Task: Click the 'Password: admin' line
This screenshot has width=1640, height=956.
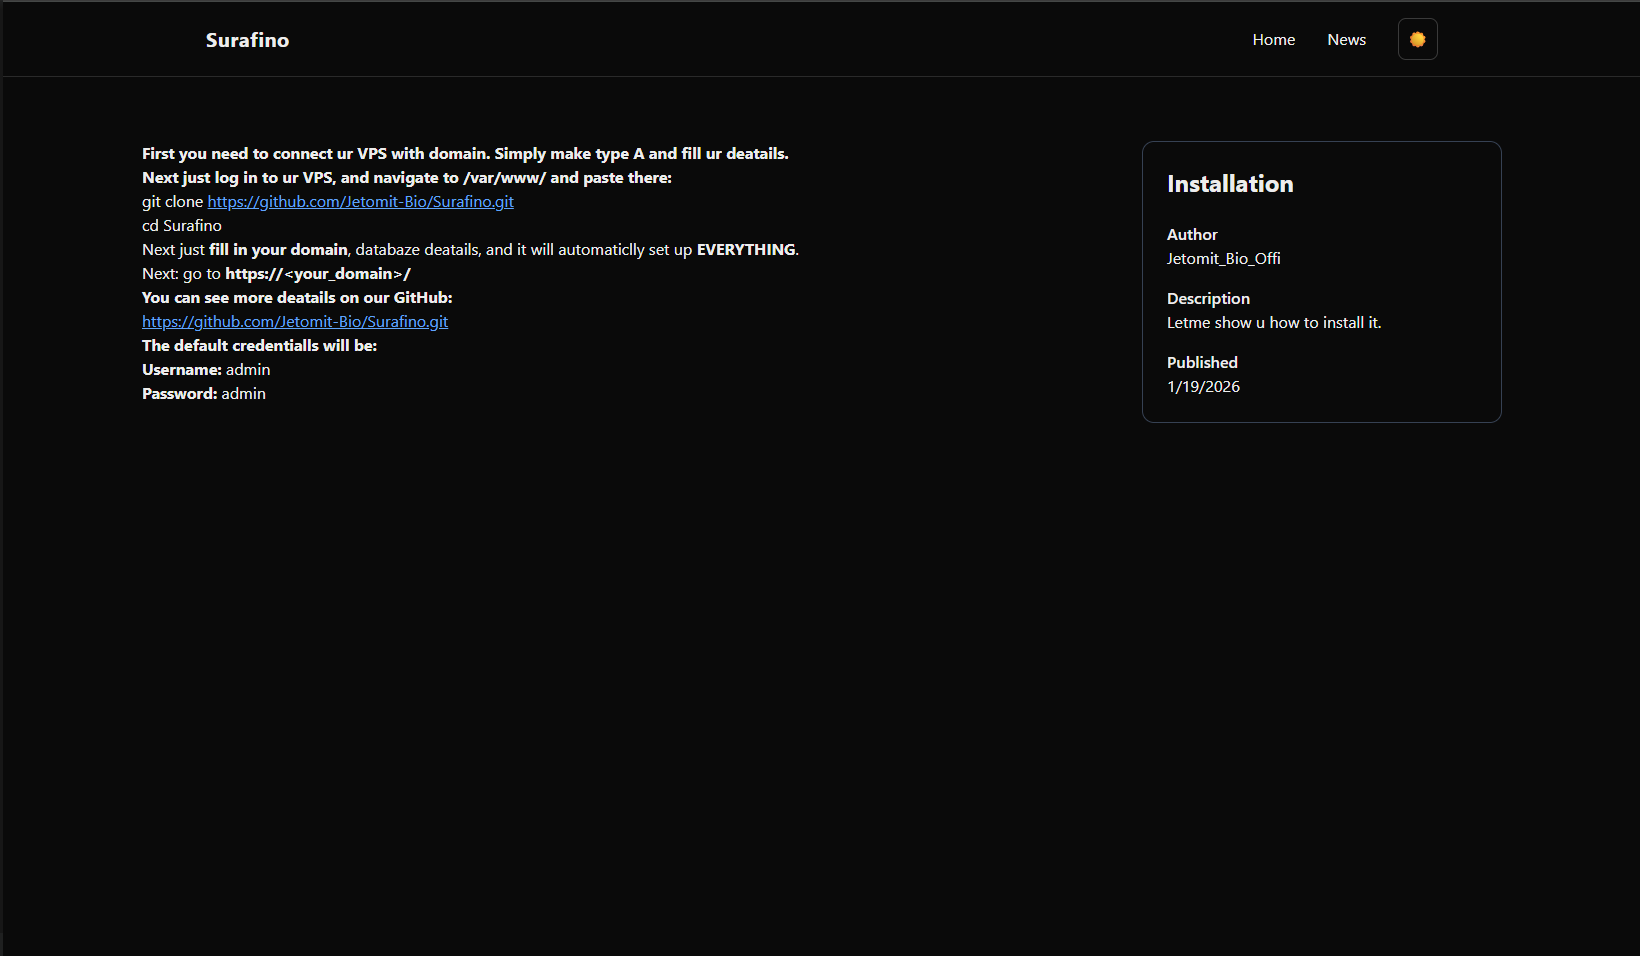Action: pos(204,394)
